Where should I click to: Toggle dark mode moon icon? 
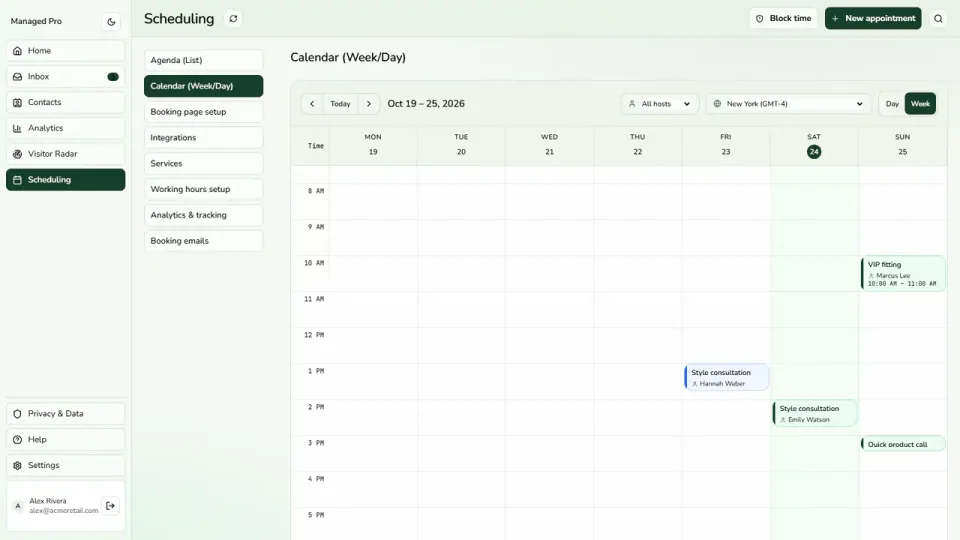tap(111, 21)
